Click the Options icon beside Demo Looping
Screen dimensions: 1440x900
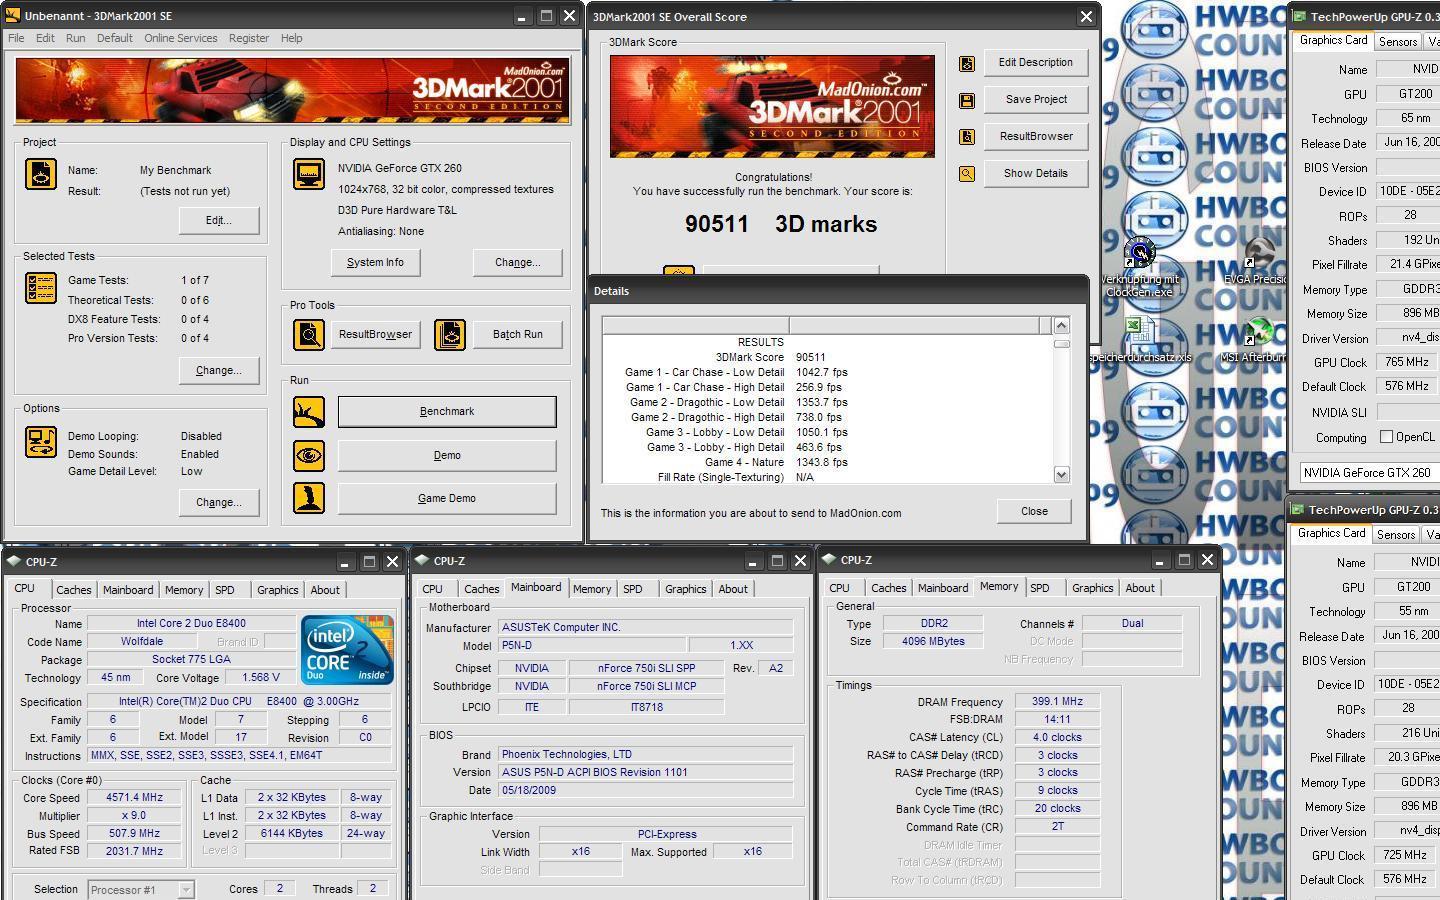point(40,442)
